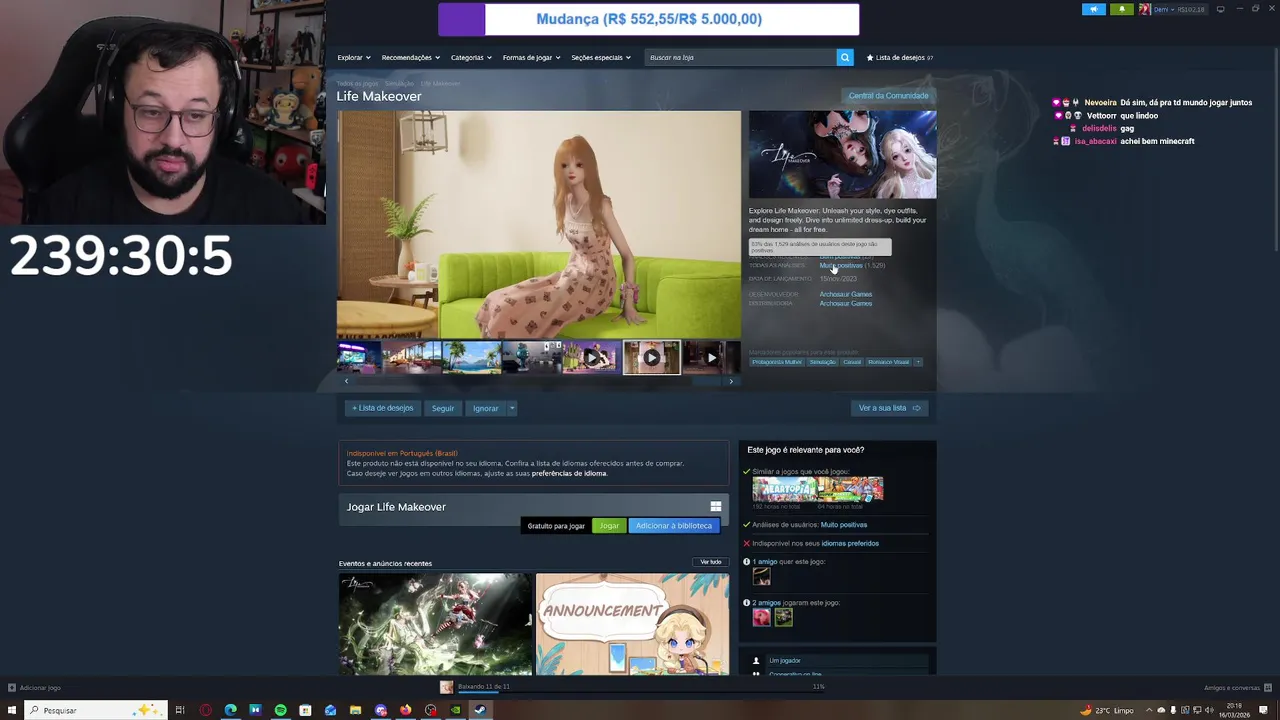
Task: Open the Seções especiais dropdown
Action: tap(601, 57)
